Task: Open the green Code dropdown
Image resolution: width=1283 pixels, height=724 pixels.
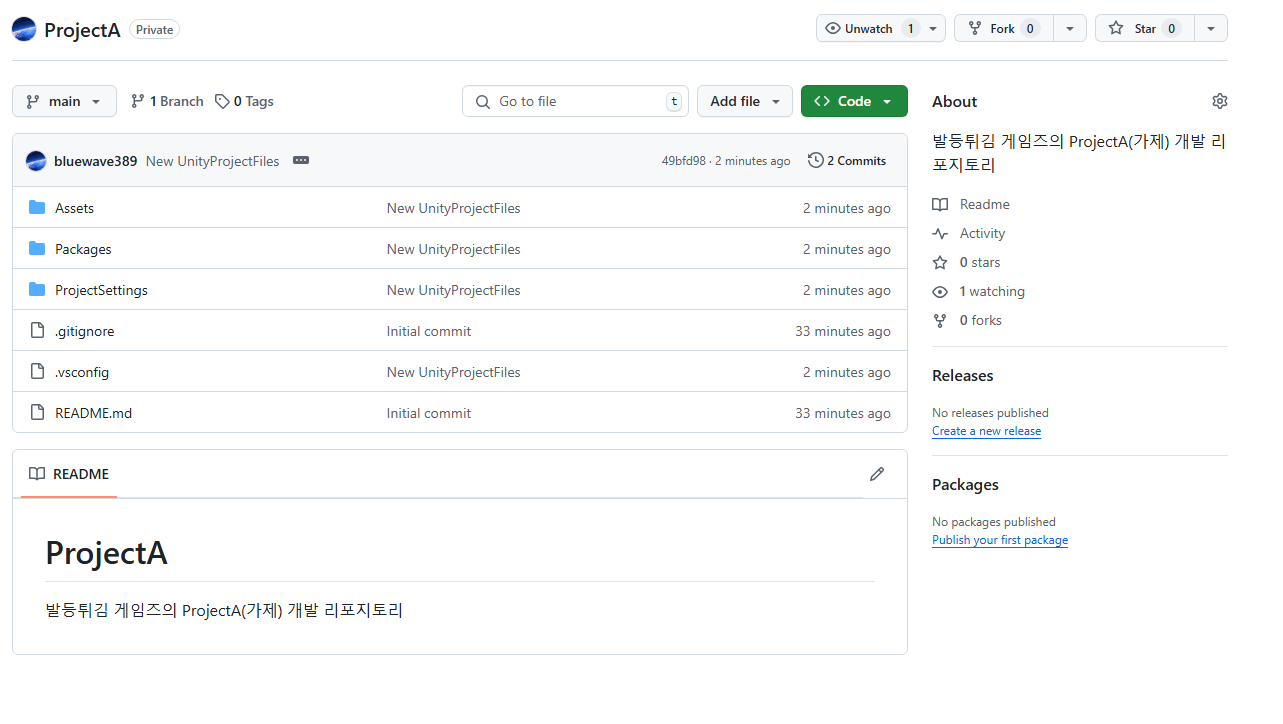Action: click(854, 101)
